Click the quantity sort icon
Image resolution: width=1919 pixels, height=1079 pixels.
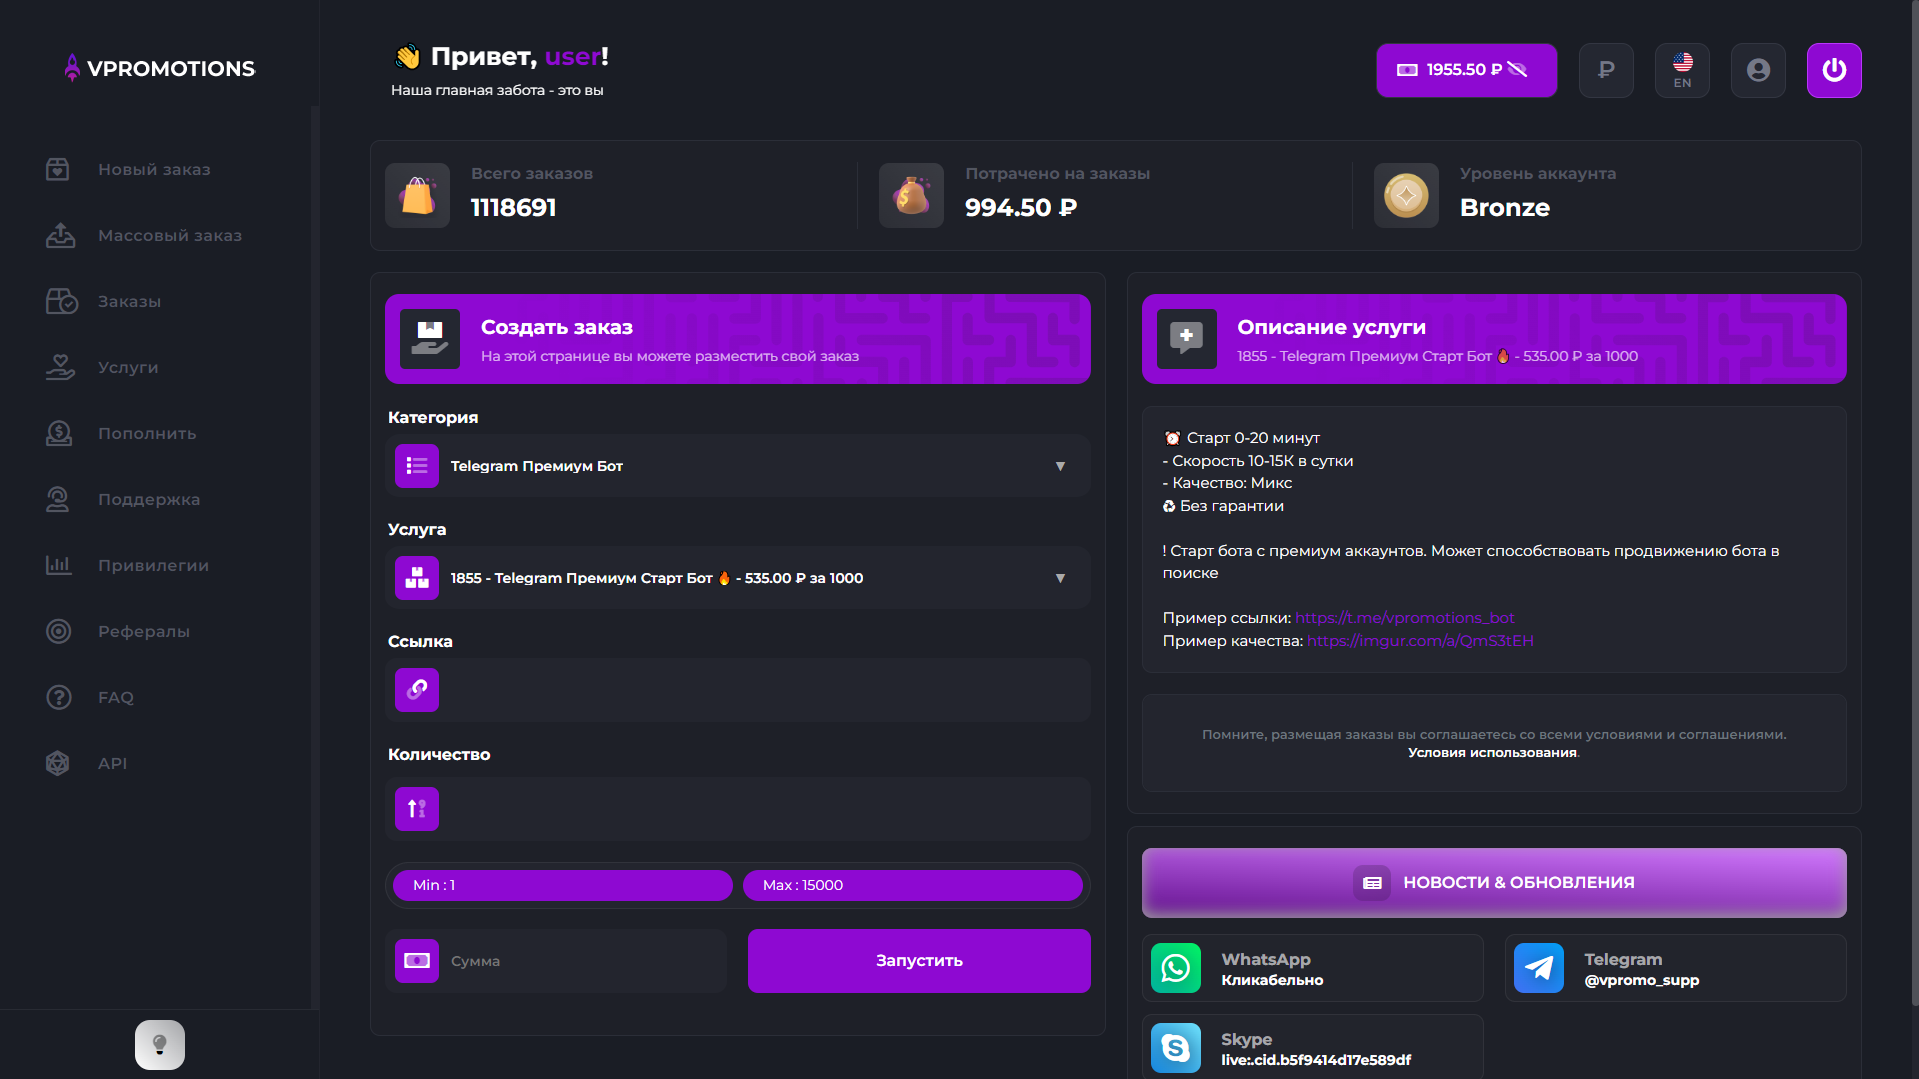click(417, 809)
